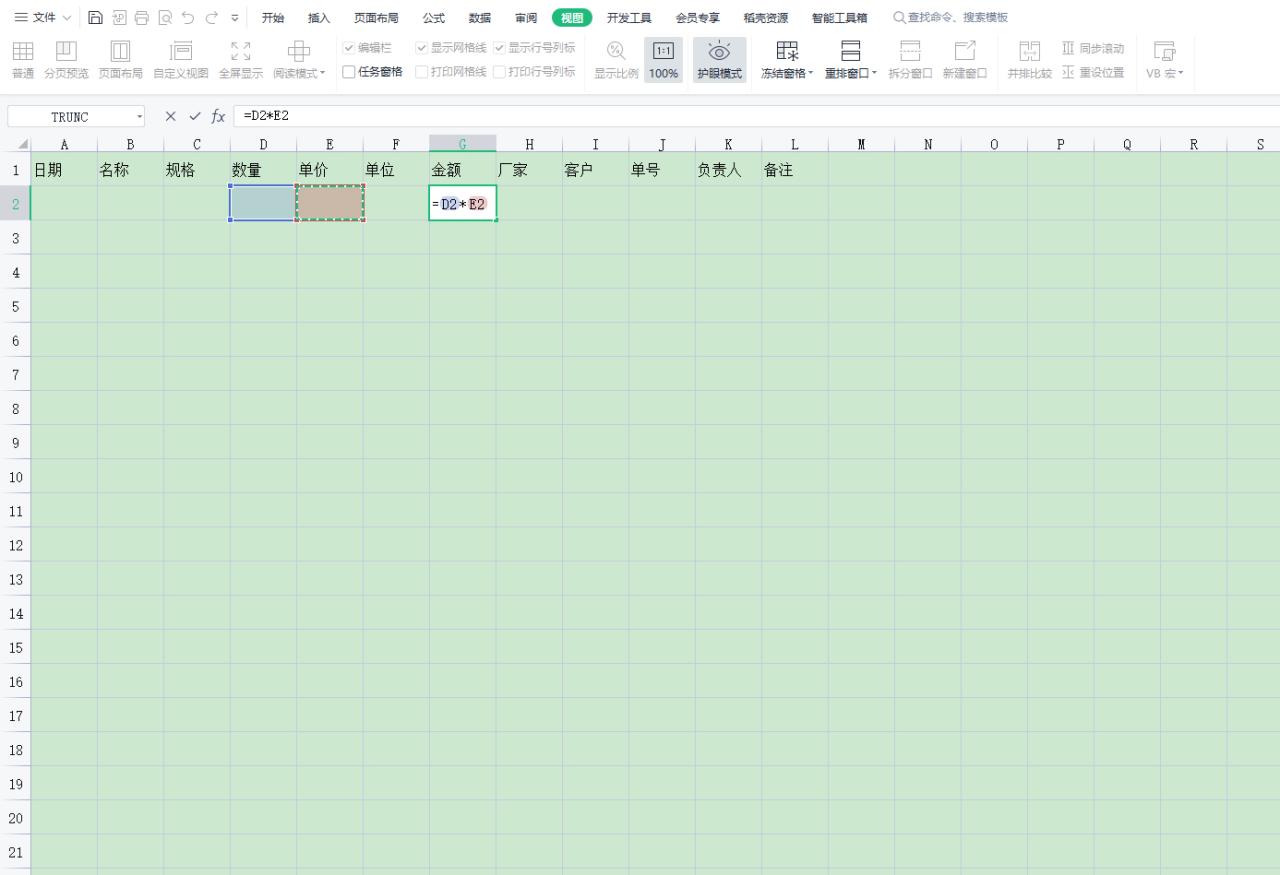Select column G header

point(462,144)
